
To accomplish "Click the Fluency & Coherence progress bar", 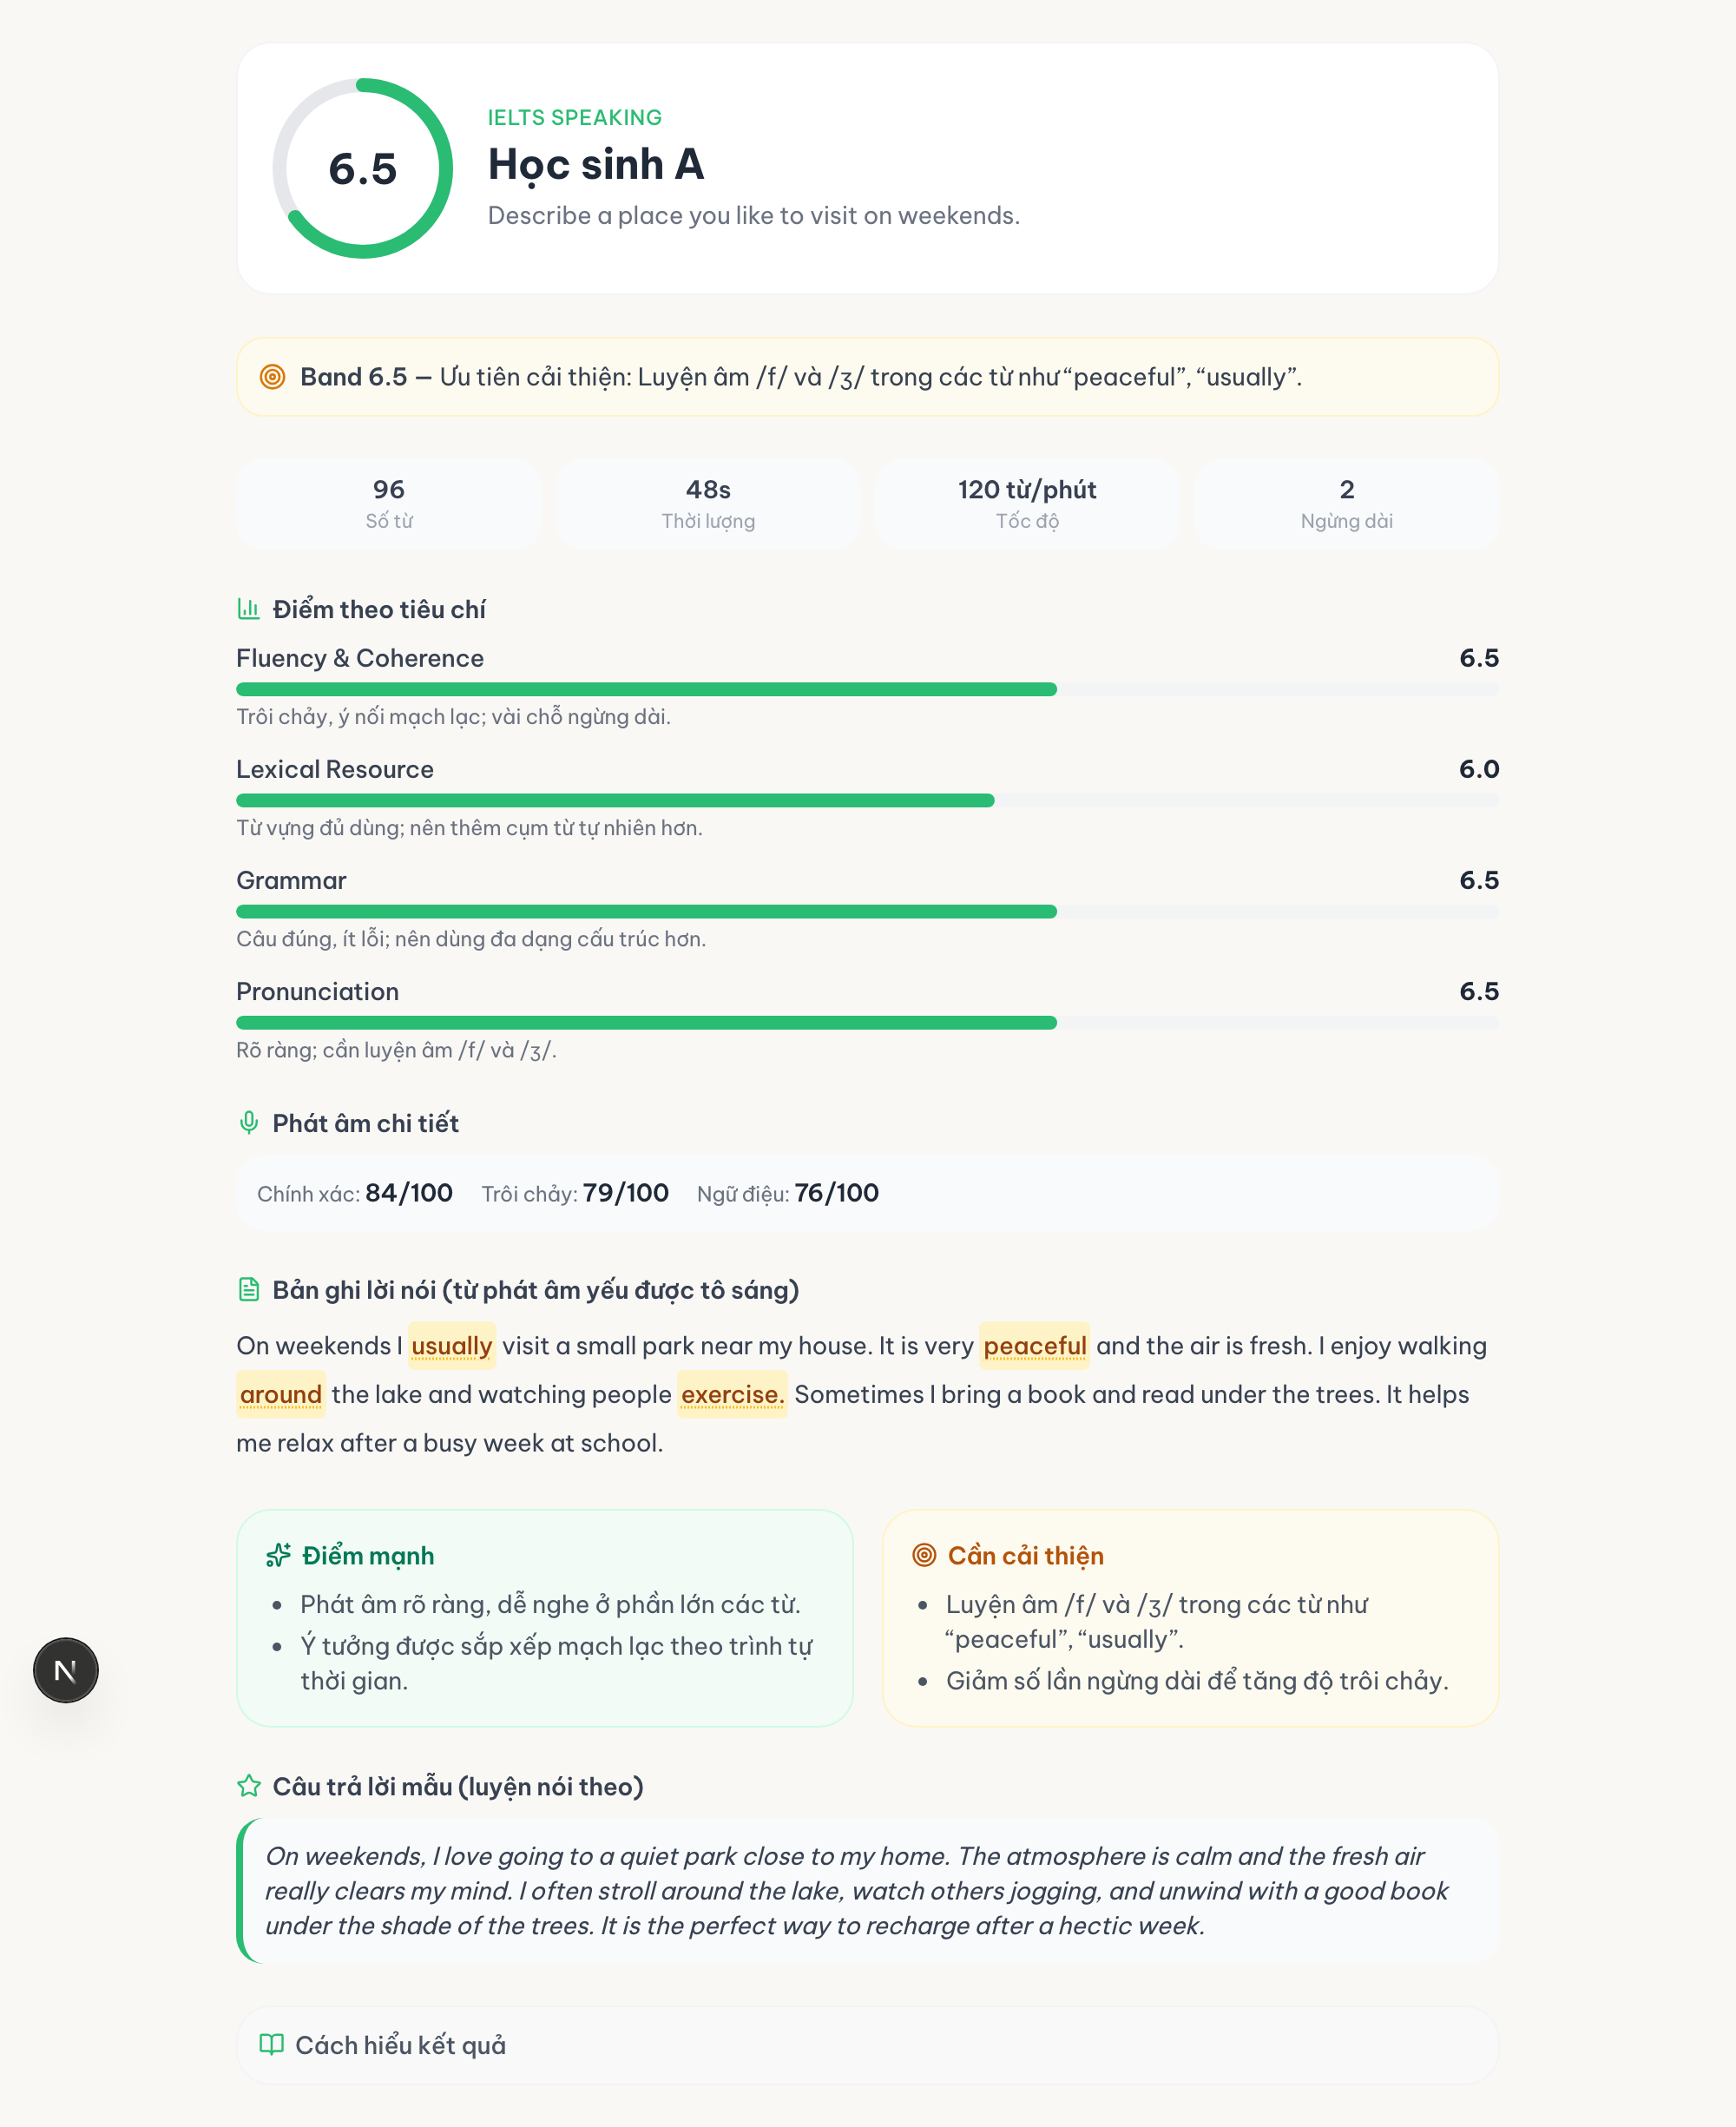I will click(867, 689).
